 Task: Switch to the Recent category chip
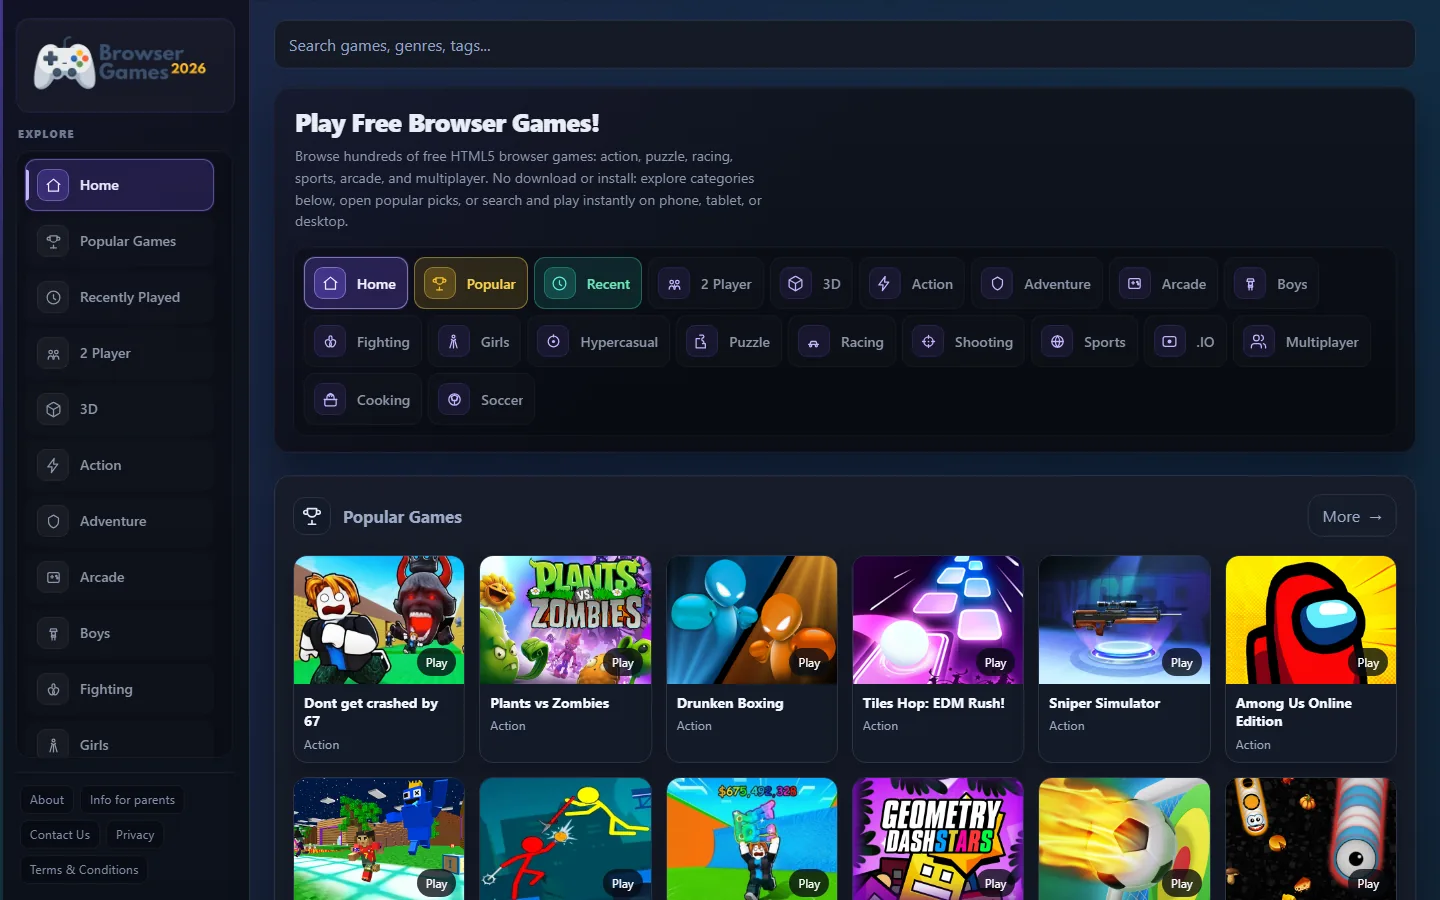[588, 284]
